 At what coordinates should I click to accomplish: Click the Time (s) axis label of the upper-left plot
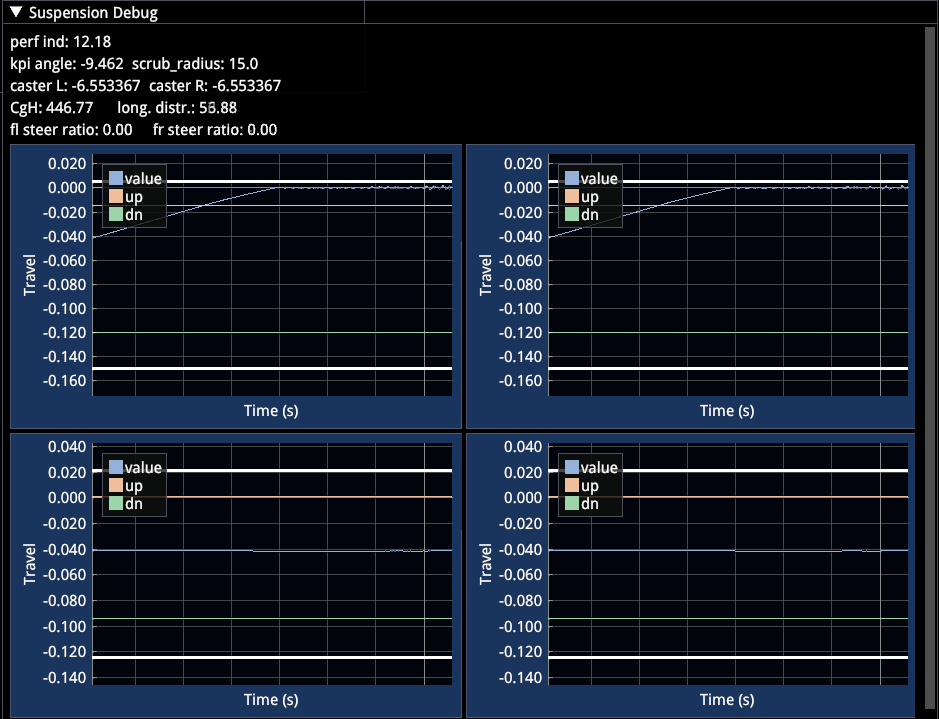271,411
